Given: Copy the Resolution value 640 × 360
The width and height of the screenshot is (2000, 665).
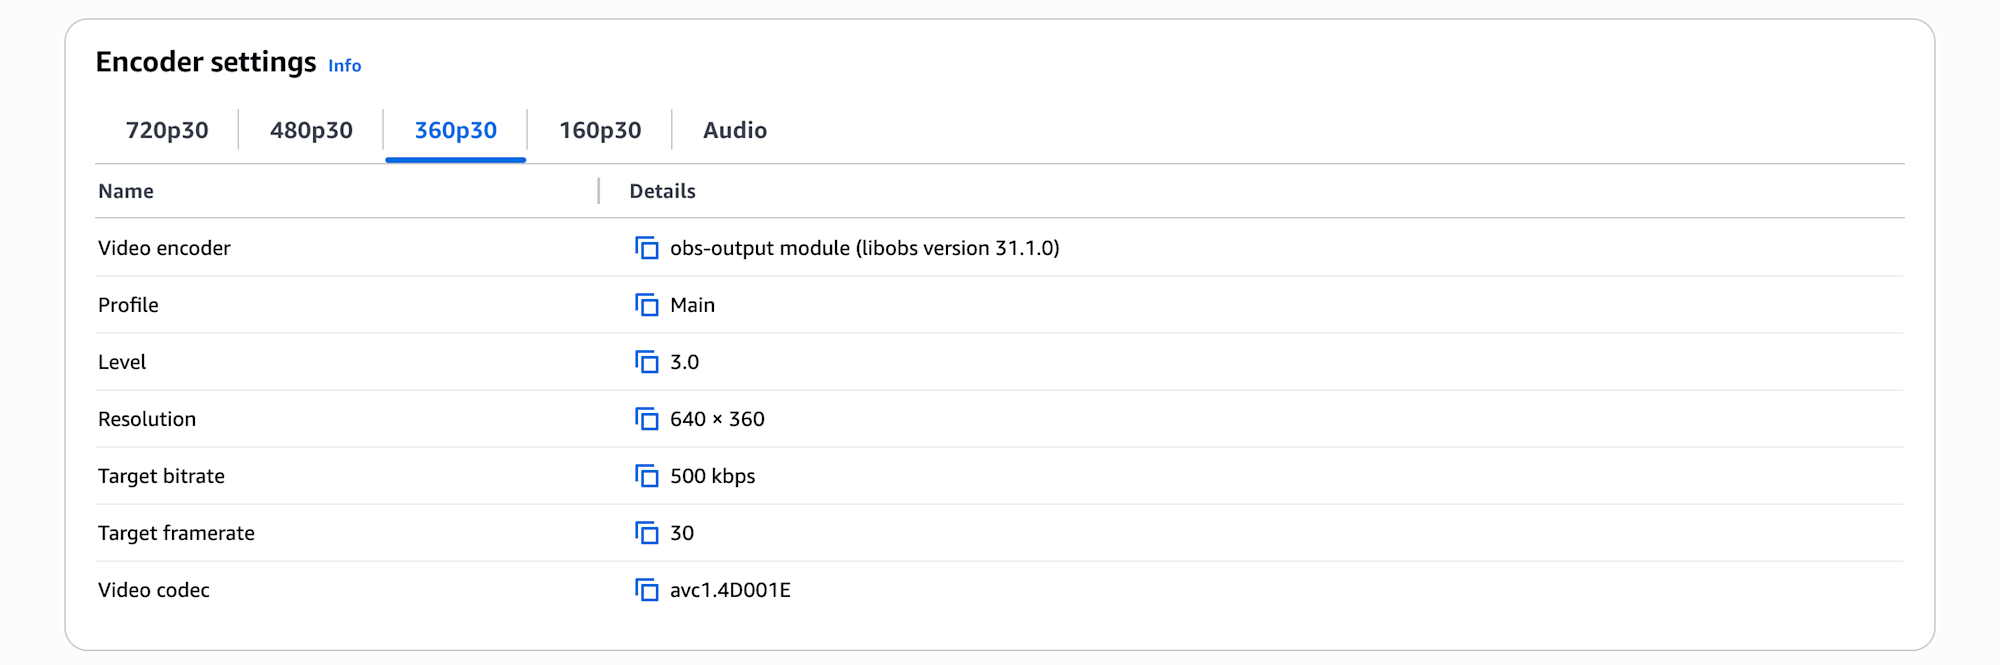Looking at the screenshot, I should 647,419.
